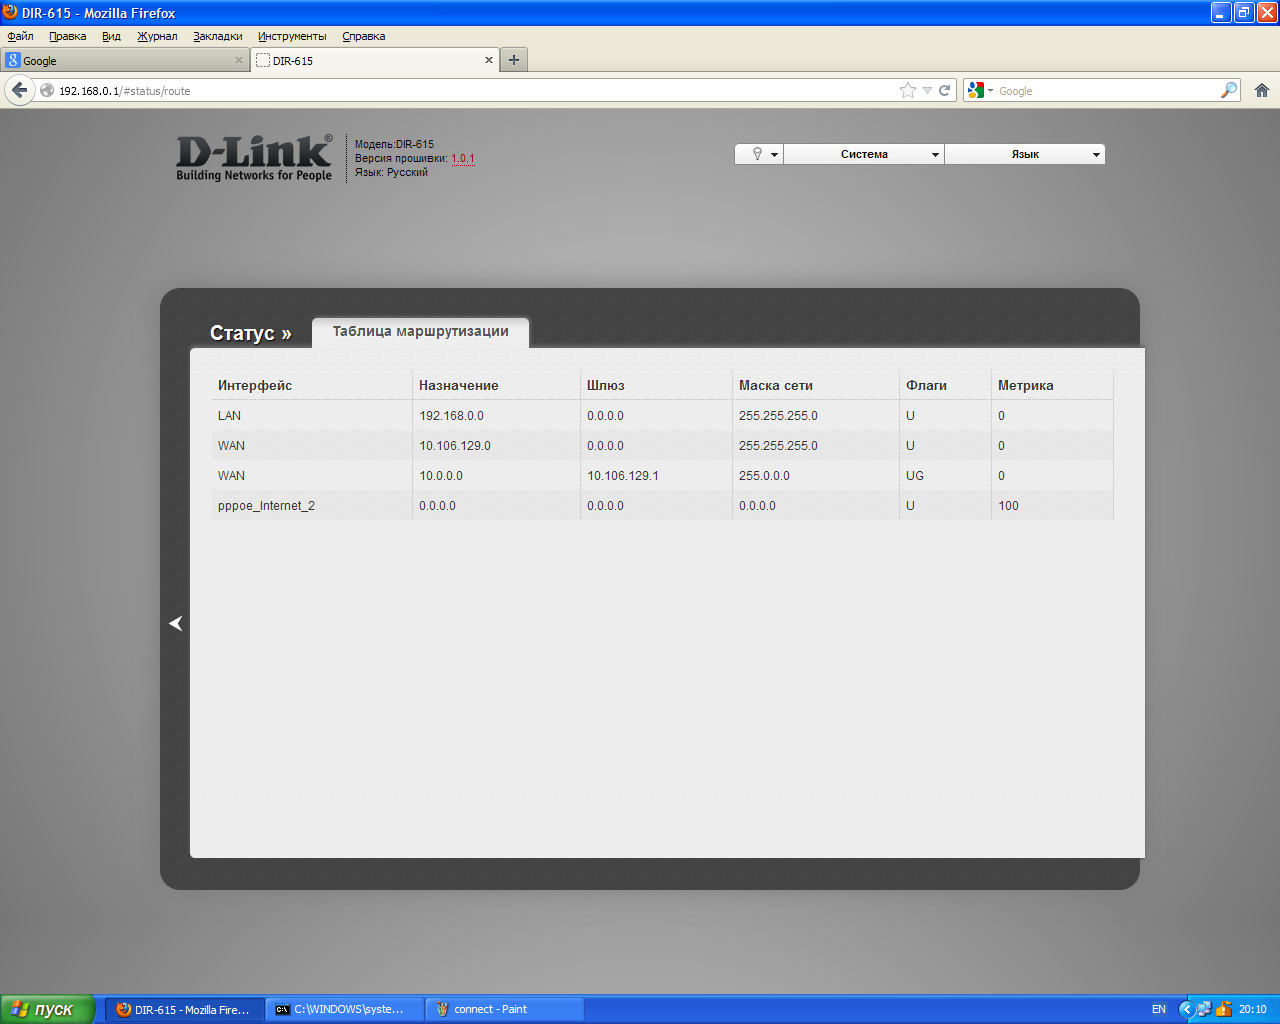Click the firmware version 1.0.1 link
This screenshot has height=1024, width=1280.
[x=462, y=158]
